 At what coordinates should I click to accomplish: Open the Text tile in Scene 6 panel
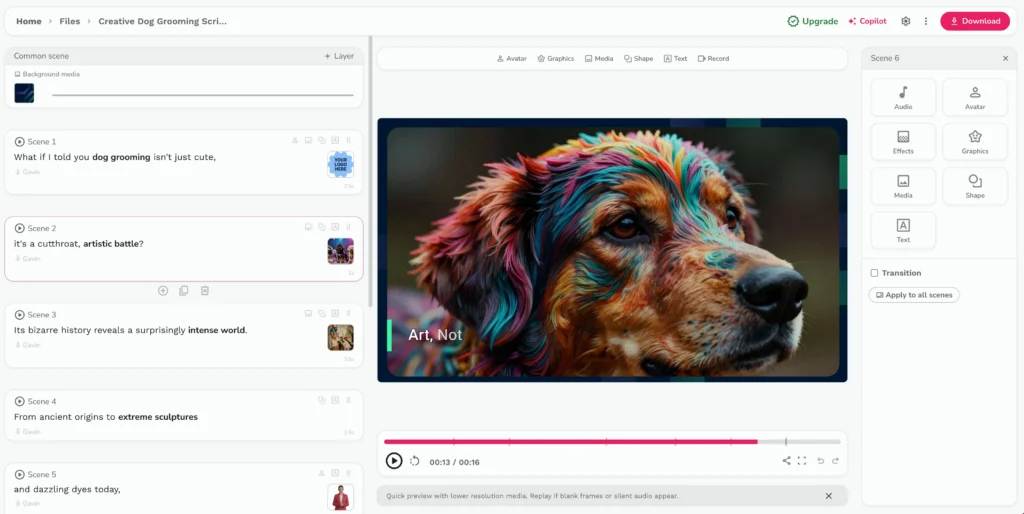coord(903,231)
